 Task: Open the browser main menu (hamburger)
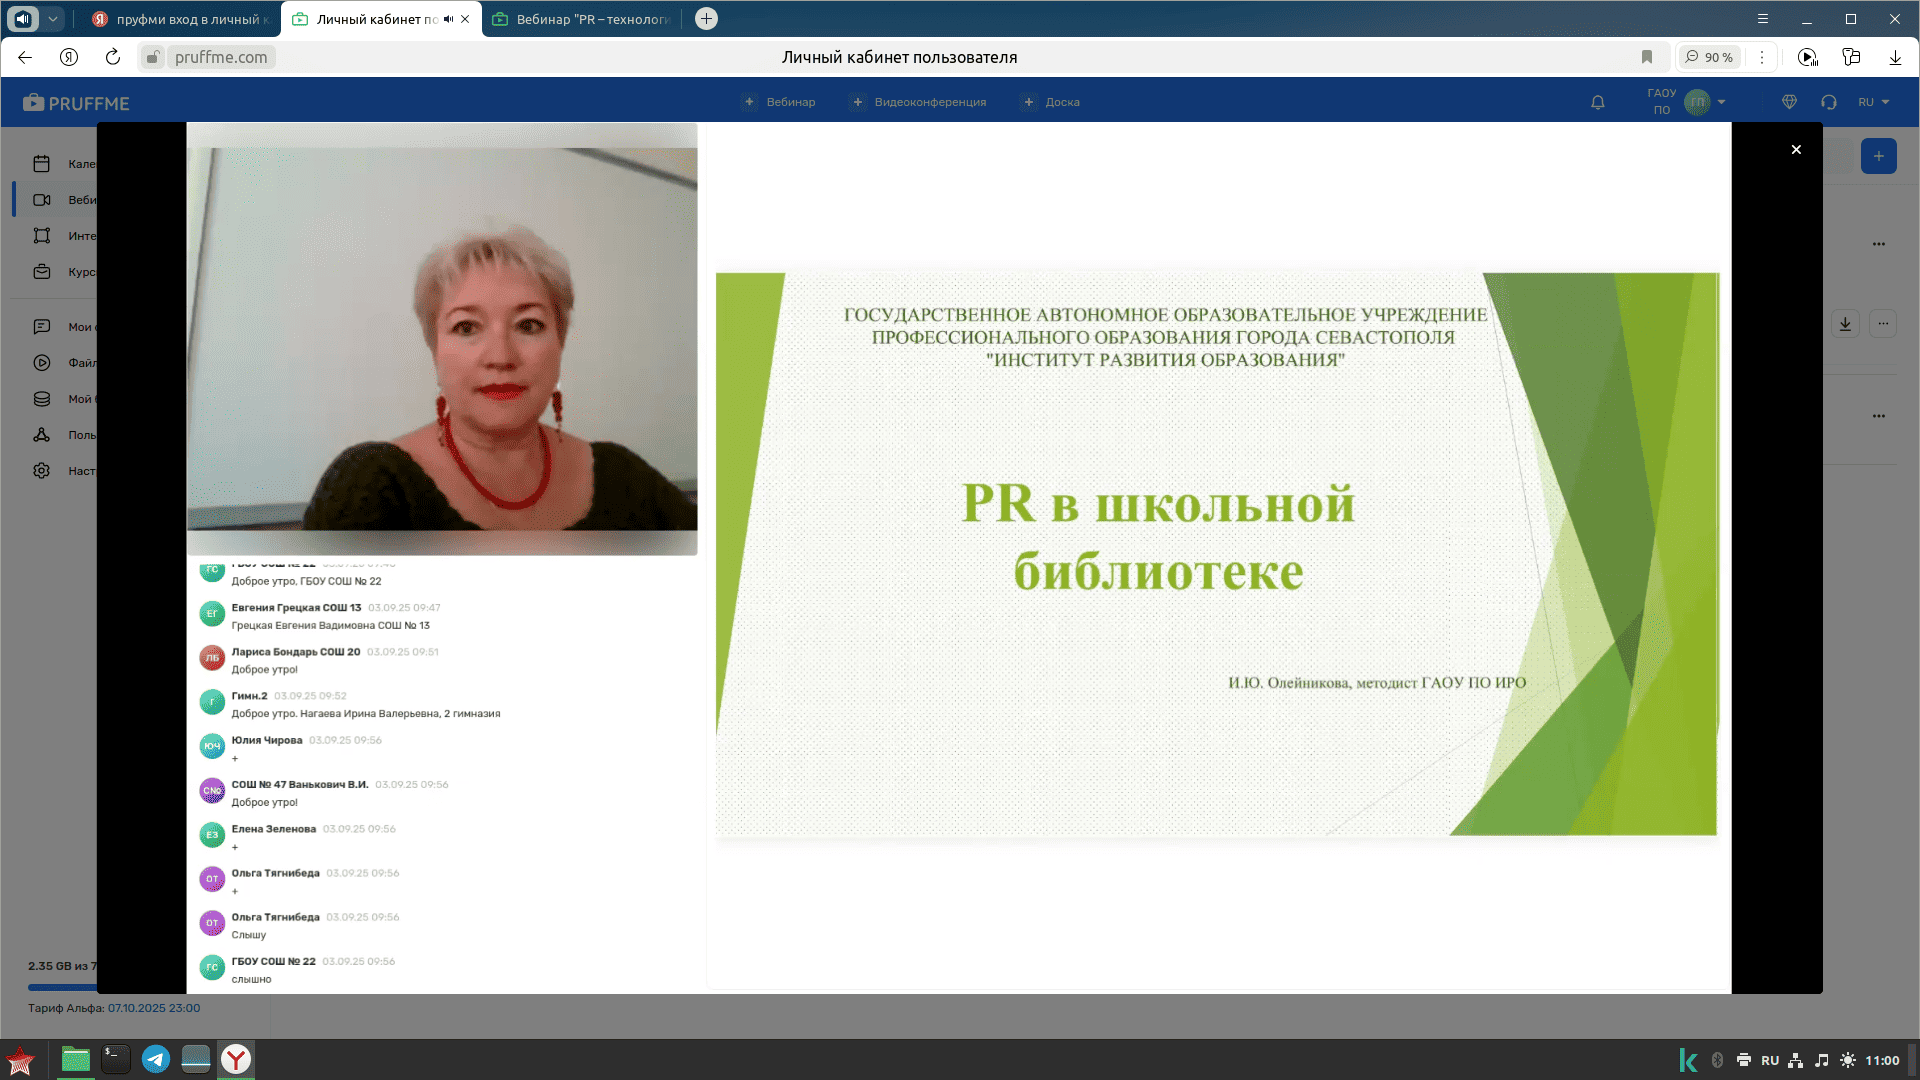[x=1763, y=19]
